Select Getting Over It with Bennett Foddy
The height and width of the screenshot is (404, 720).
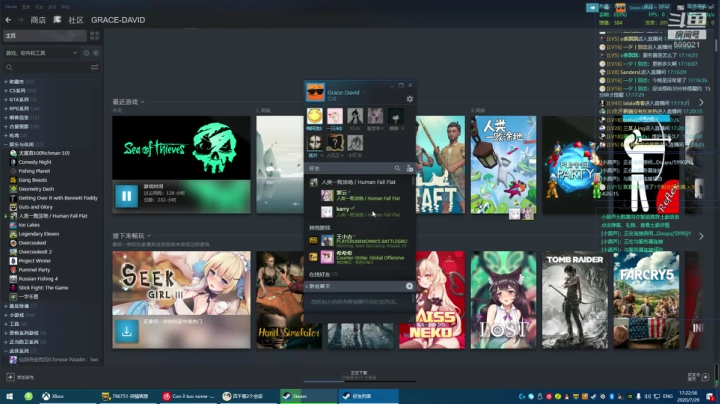pyautogui.click(x=58, y=198)
